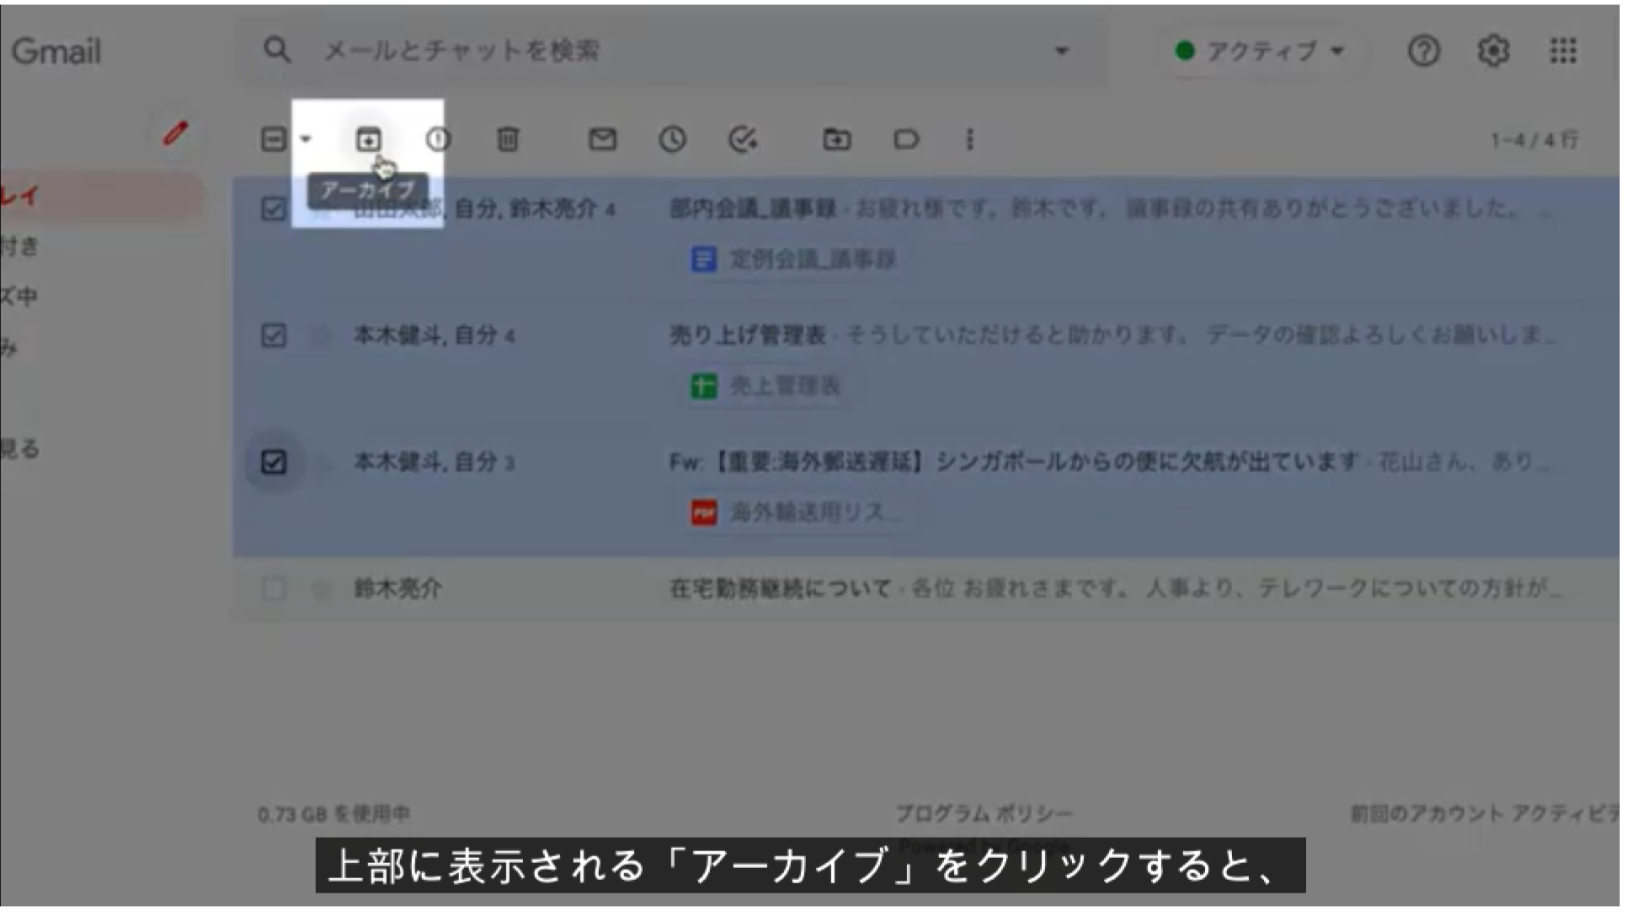Click the red compose pencil icon
Screen dimensions: 1631x918
tap(176, 133)
